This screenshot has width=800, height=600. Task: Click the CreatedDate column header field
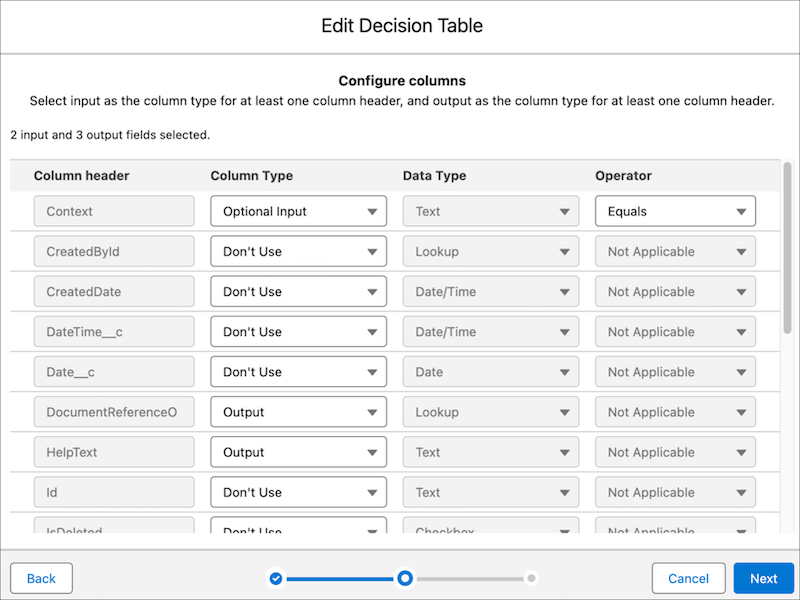click(x=114, y=291)
